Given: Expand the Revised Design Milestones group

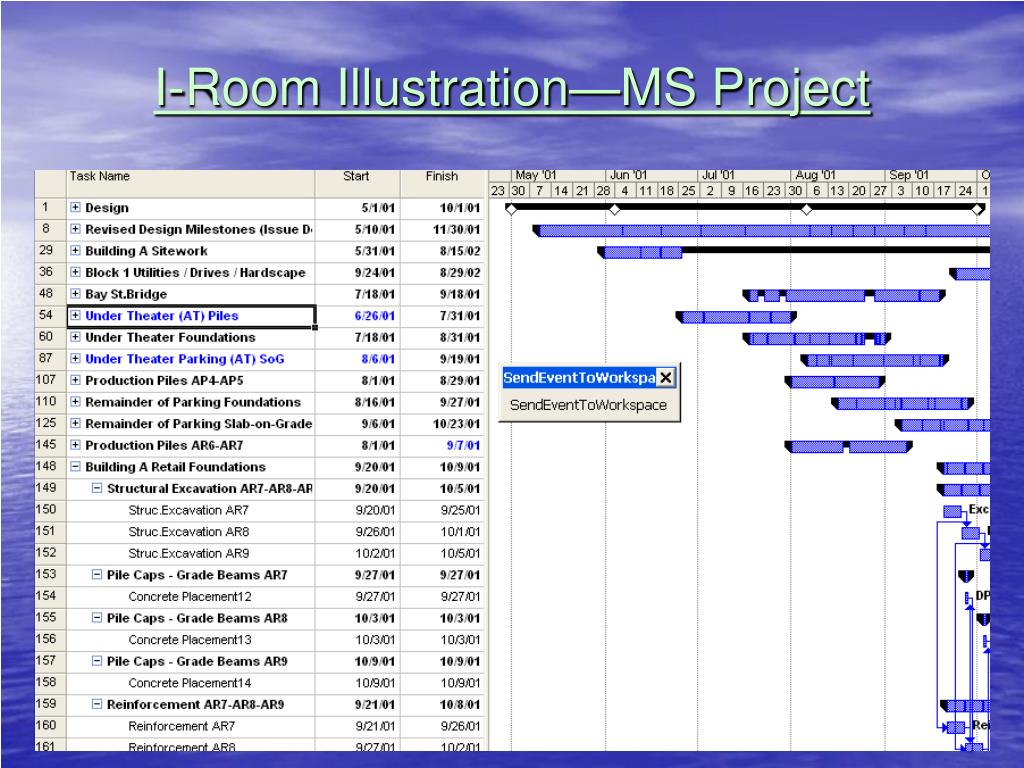Looking at the screenshot, I should click(75, 229).
